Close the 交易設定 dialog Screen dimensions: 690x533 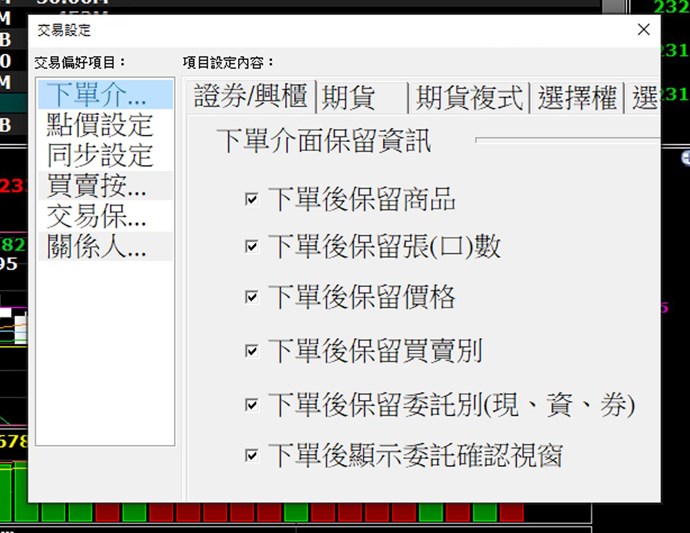click(643, 30)
